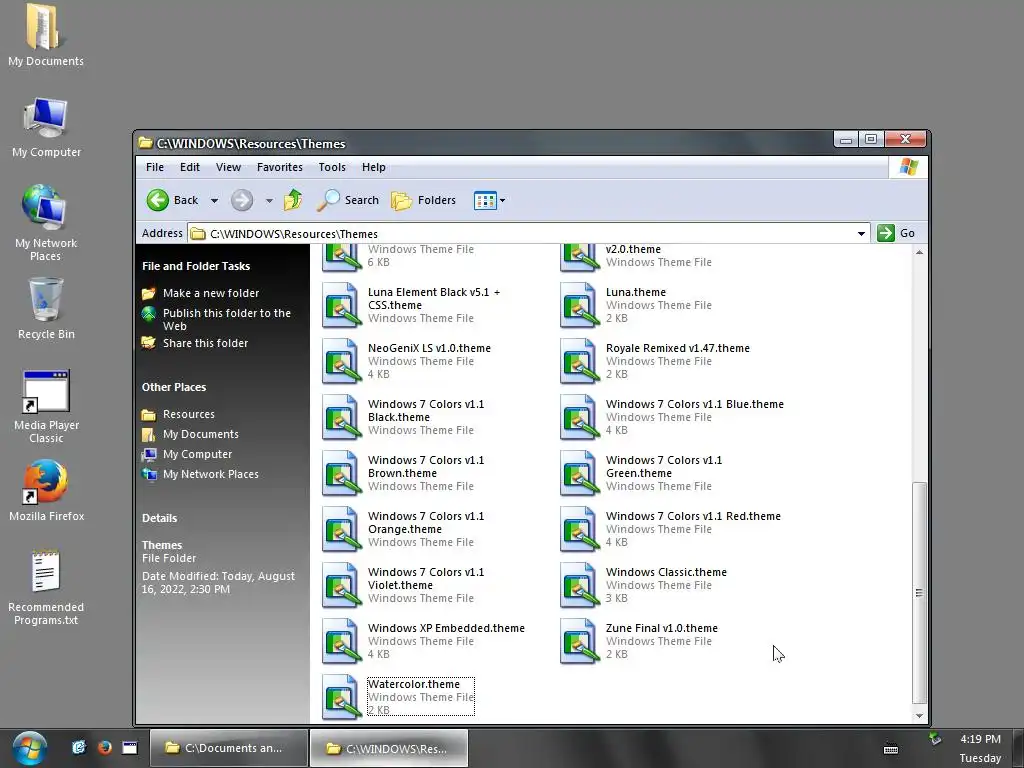The height and width of the screenshot is (768, 1024).
Task: Click Publish this folder to the Web
Action: tap(227, 319)
